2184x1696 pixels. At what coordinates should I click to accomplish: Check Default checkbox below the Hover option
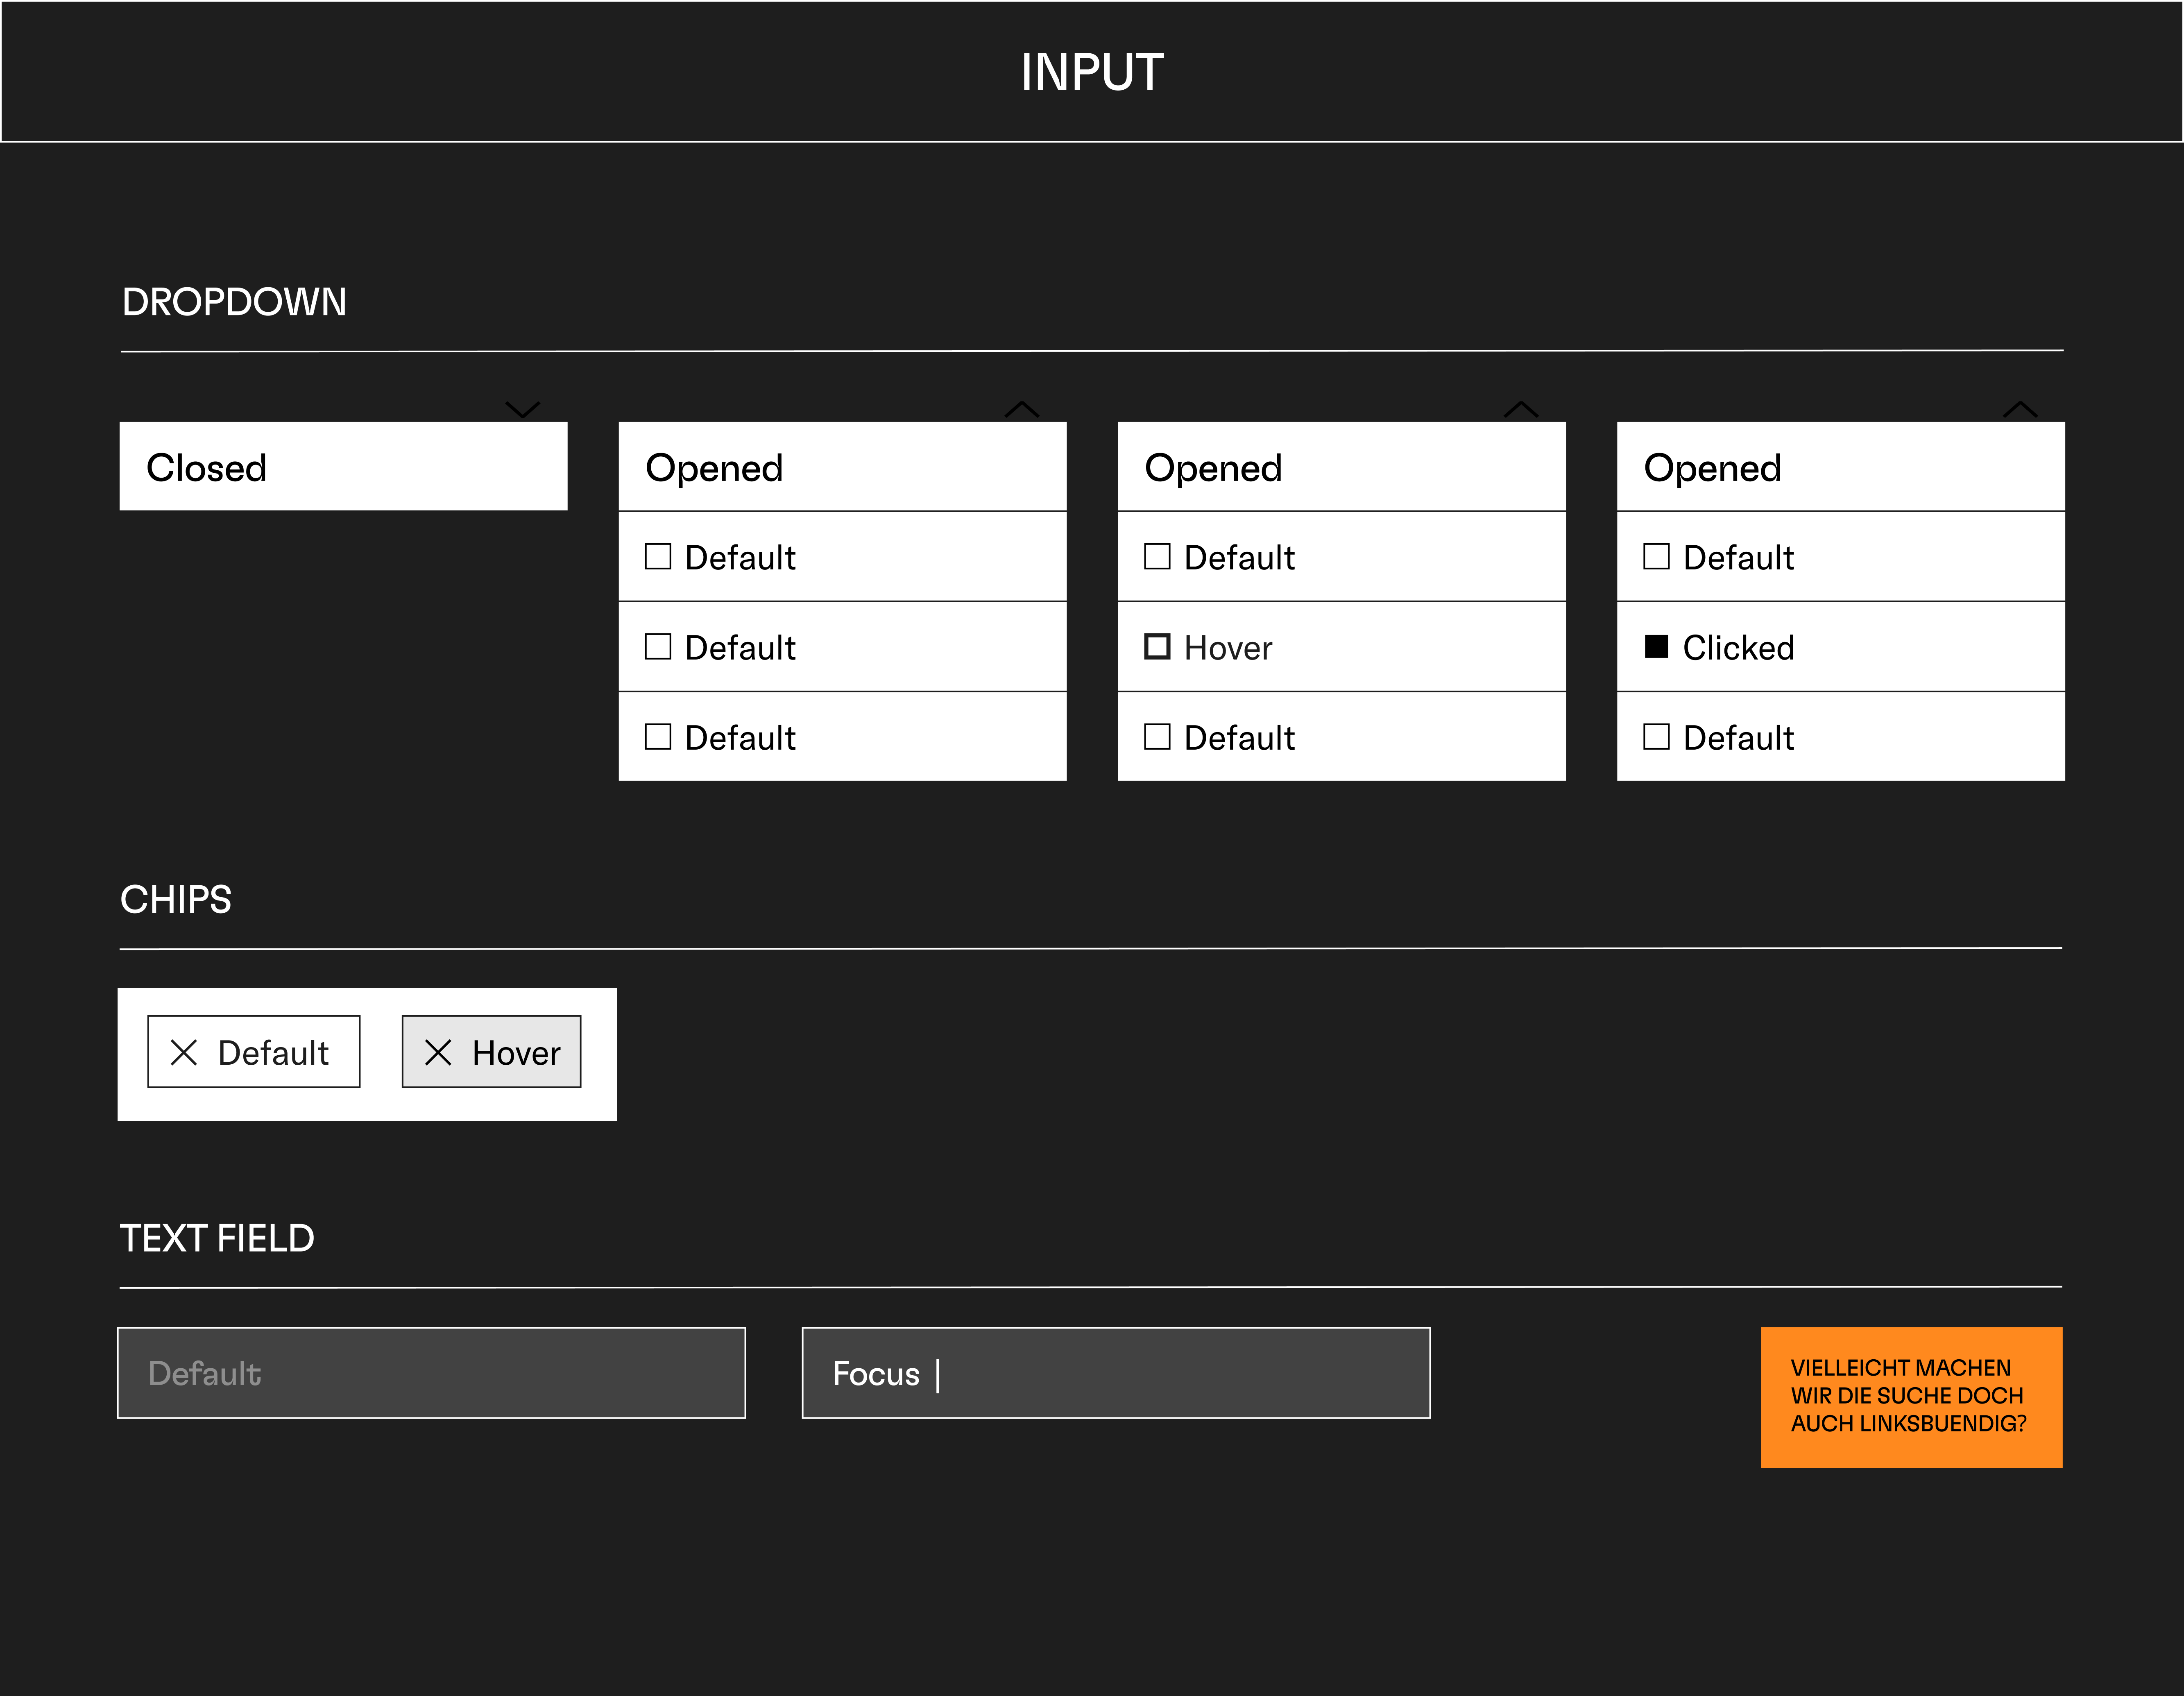[1157, 736]
